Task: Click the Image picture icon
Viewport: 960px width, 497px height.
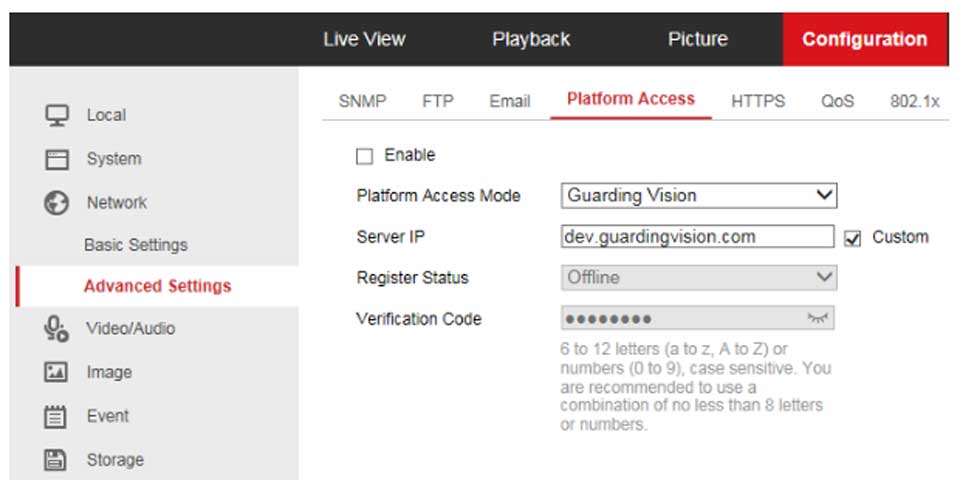Action: click(57, 372)
